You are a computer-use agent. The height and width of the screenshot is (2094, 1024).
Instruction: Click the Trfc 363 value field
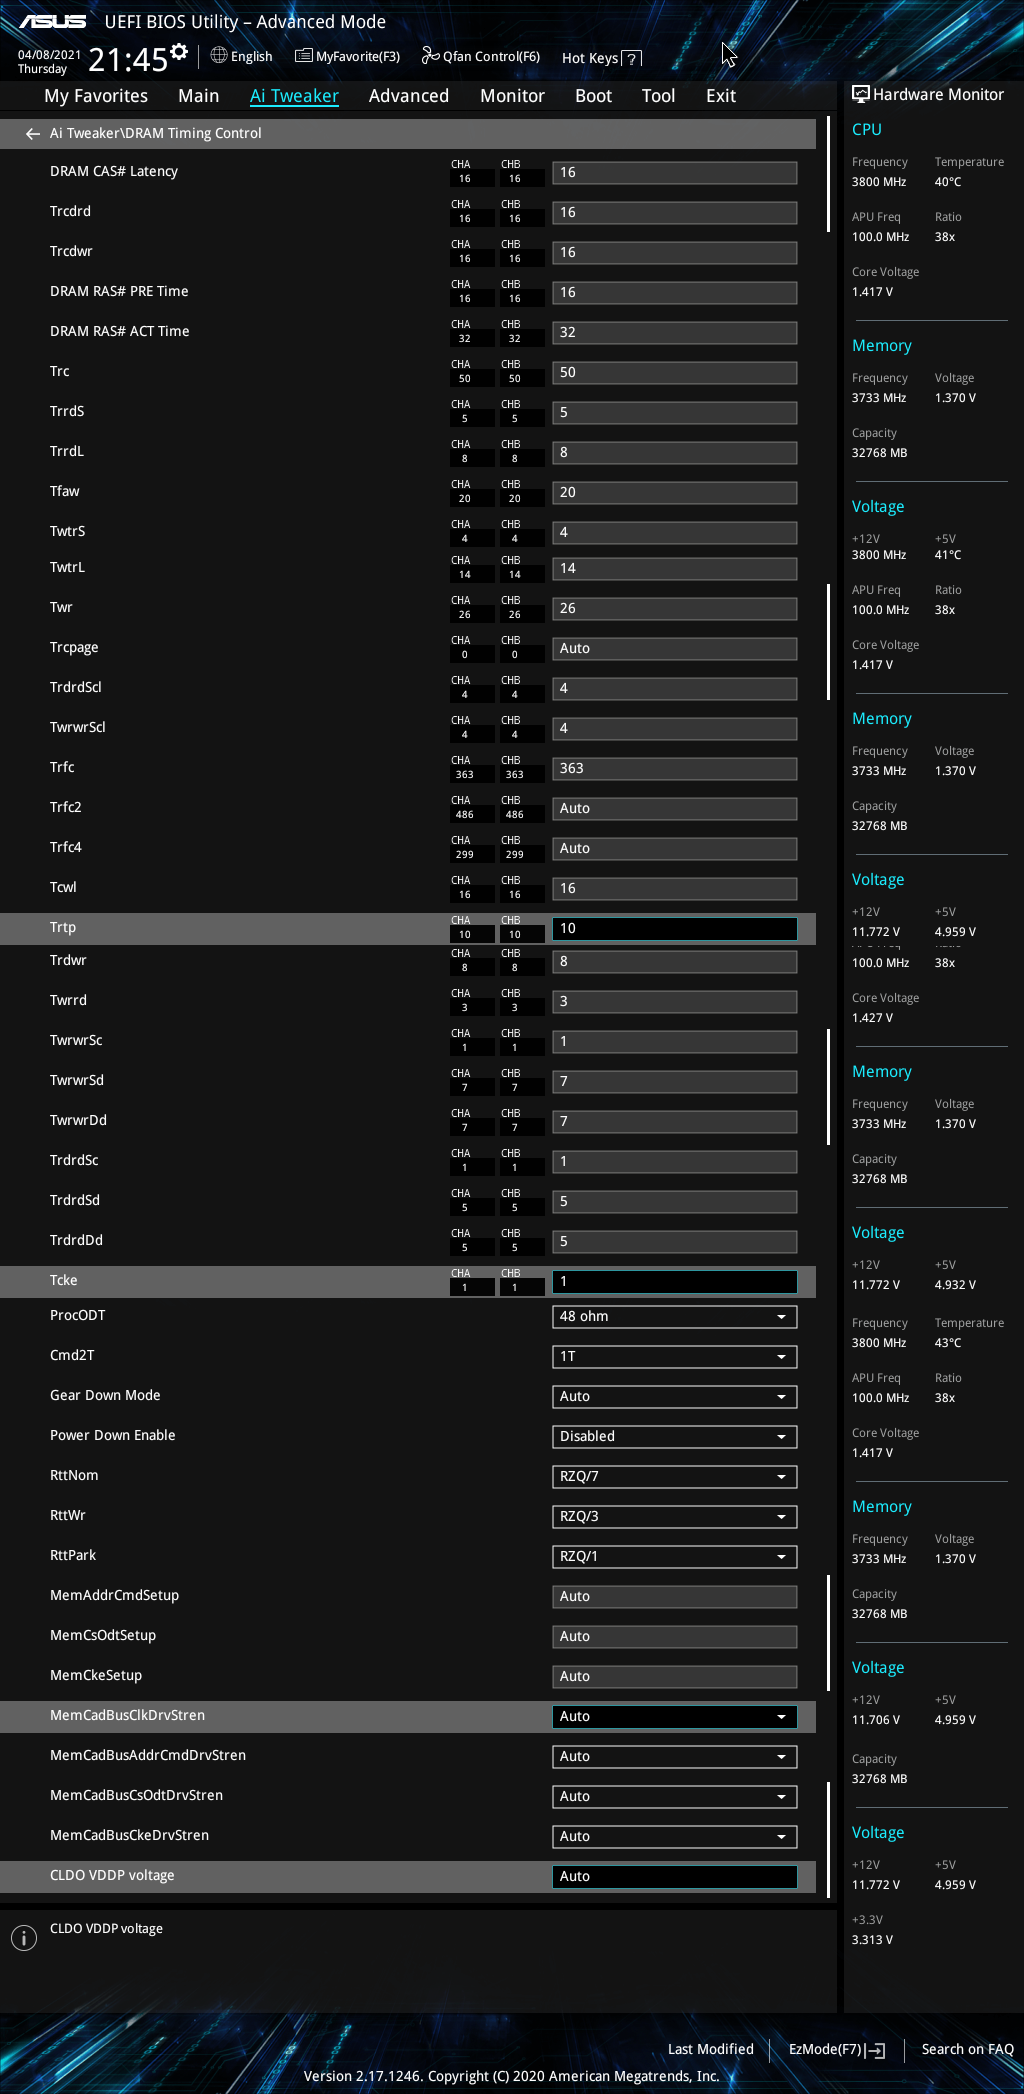pyautogui.click(x=674, y=769)
